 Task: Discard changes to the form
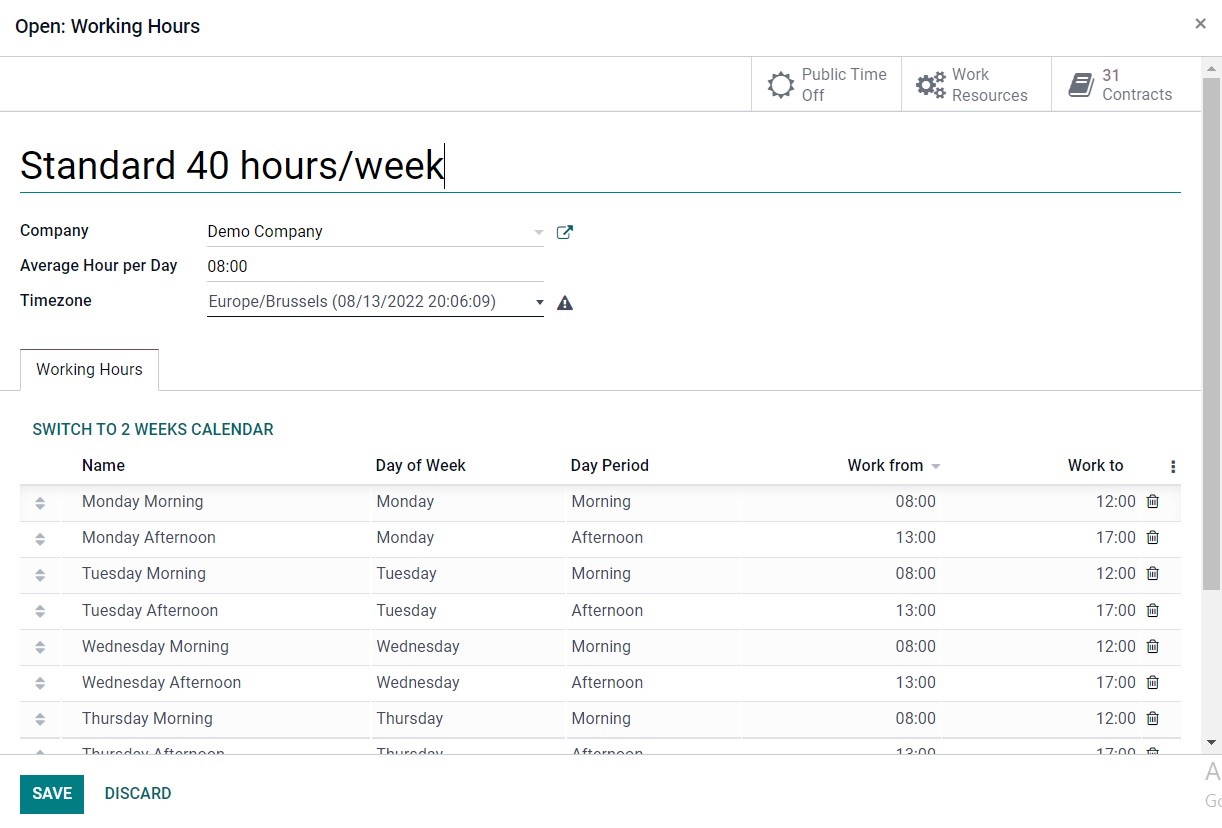[138, 793]
